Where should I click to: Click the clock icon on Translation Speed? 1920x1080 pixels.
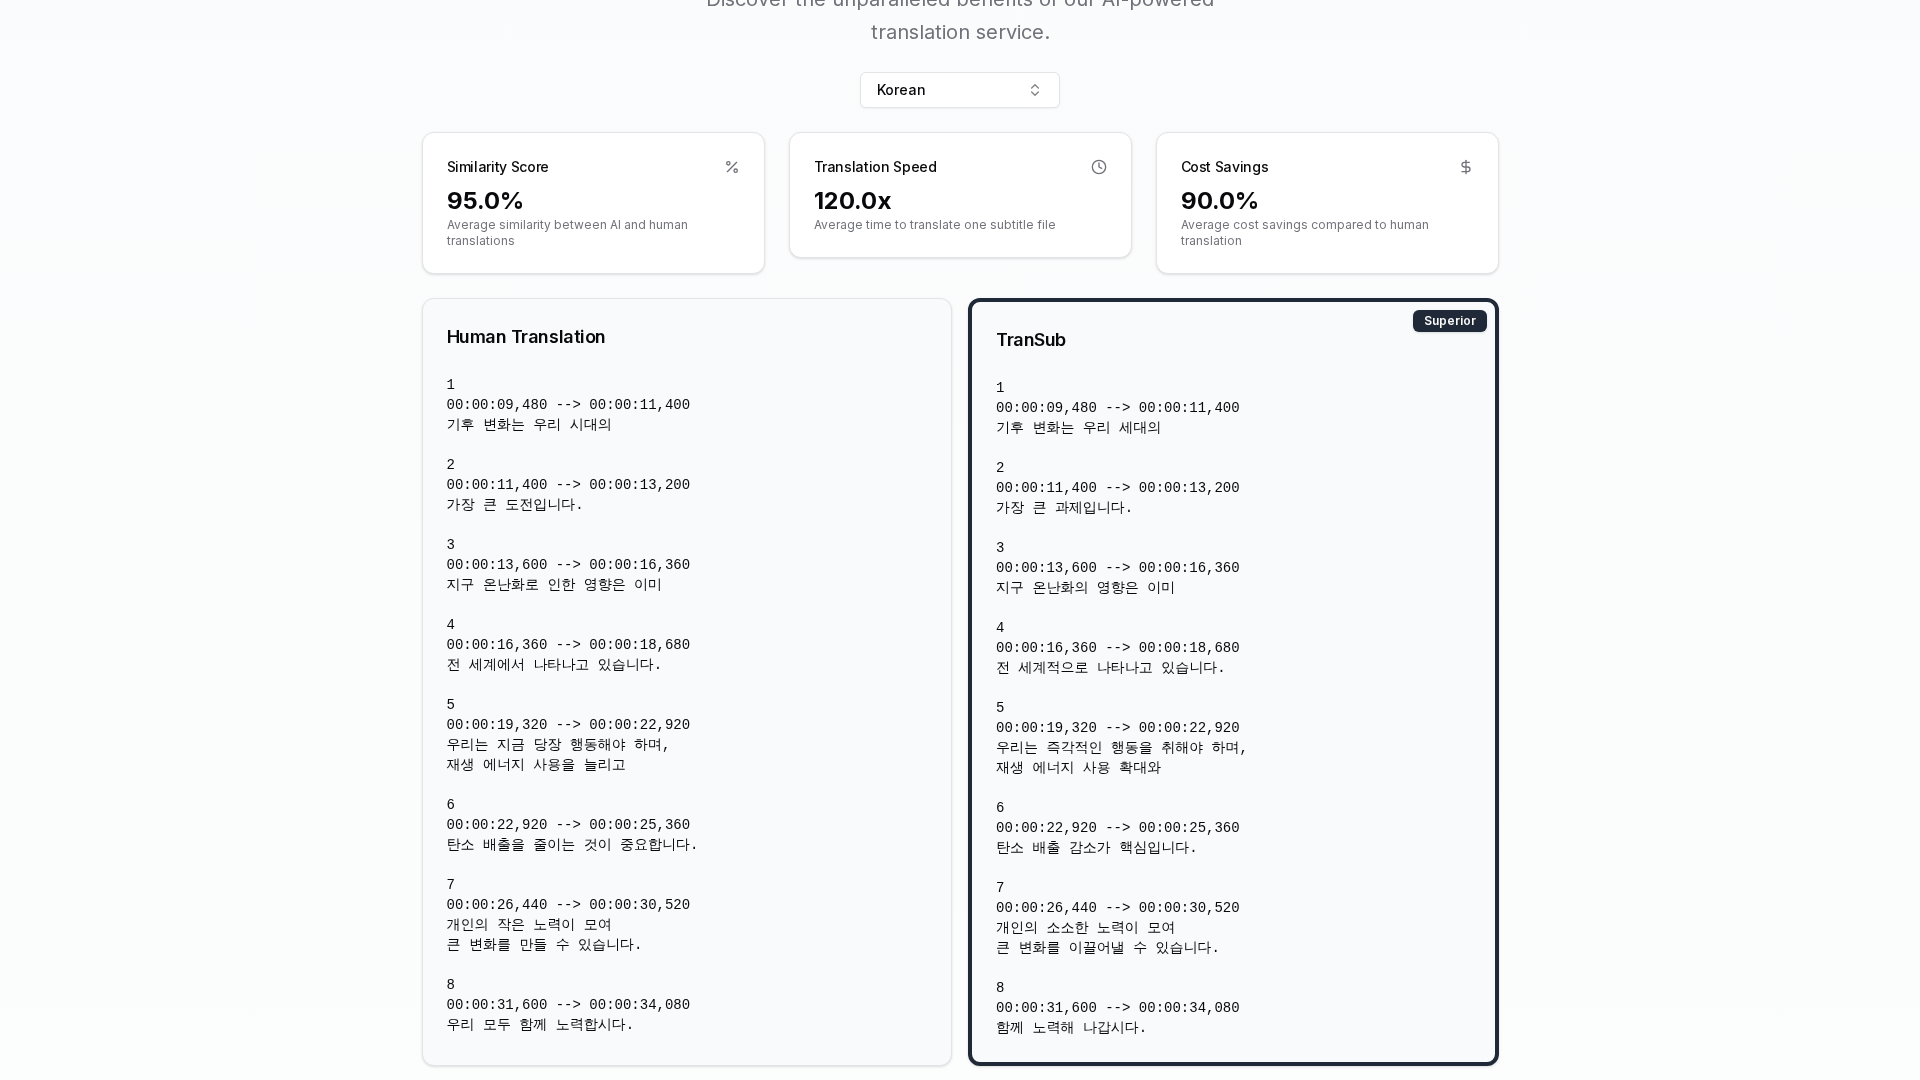[x=1099, y=167]
